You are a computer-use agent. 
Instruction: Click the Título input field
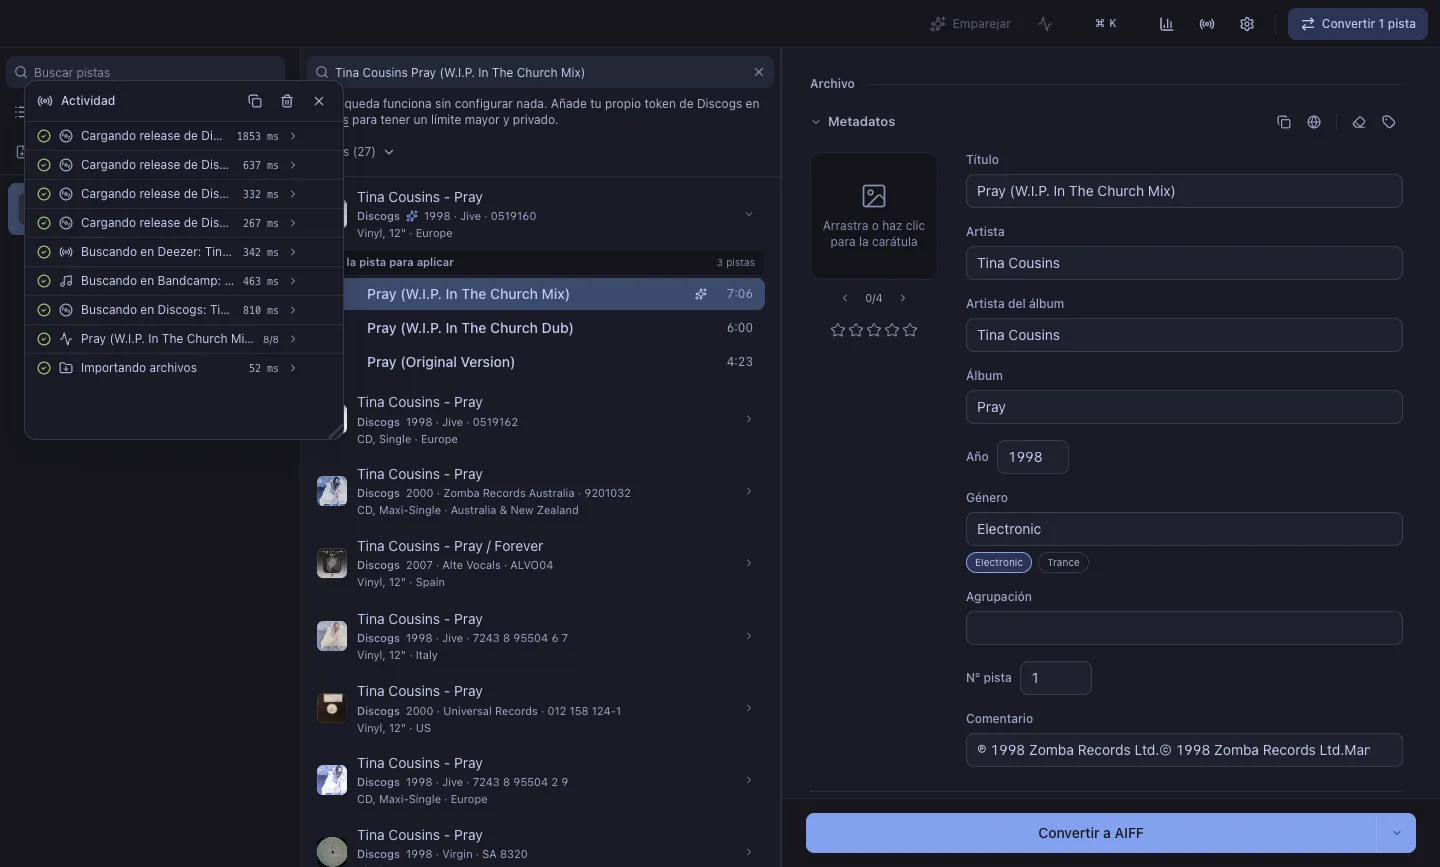1184,191
